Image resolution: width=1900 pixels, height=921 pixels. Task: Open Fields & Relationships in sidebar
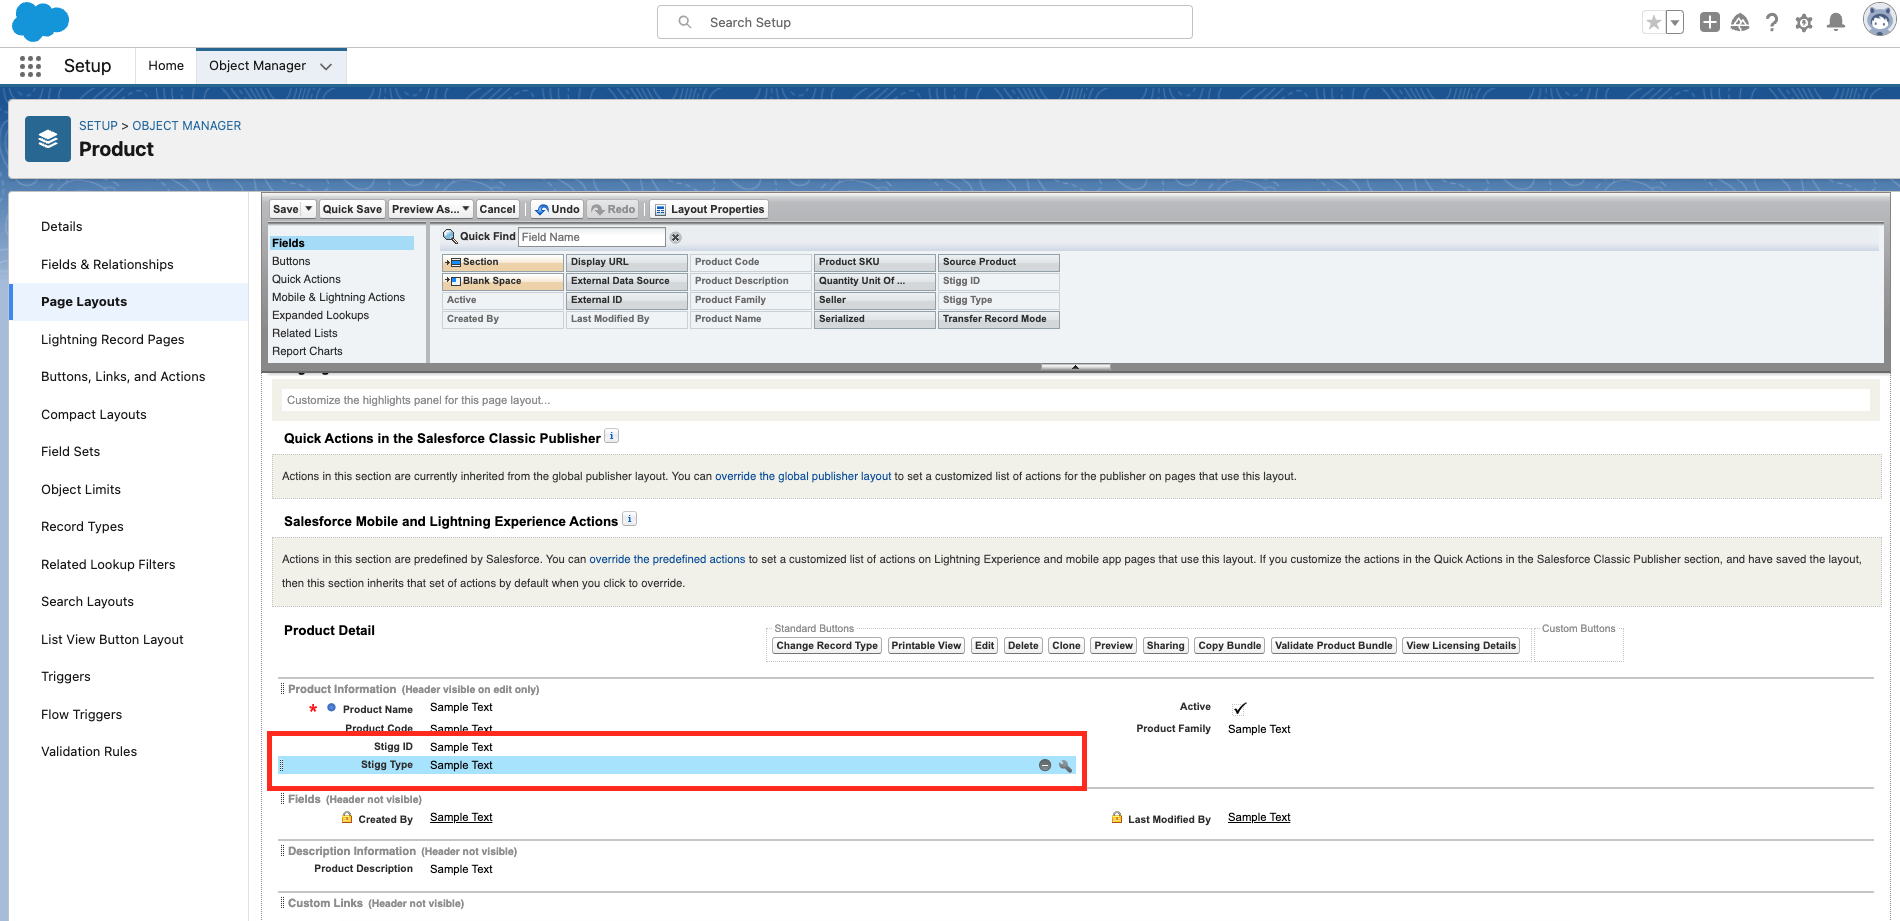click(x=107, y=264)
